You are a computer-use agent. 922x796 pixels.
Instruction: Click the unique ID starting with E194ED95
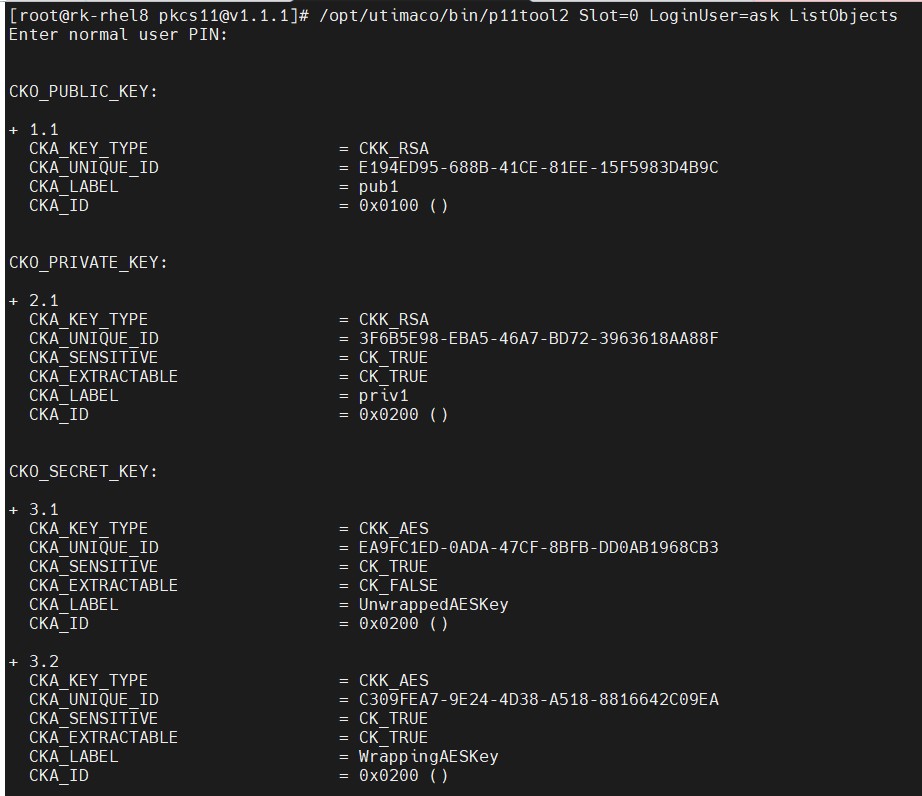tap(539, 168)
